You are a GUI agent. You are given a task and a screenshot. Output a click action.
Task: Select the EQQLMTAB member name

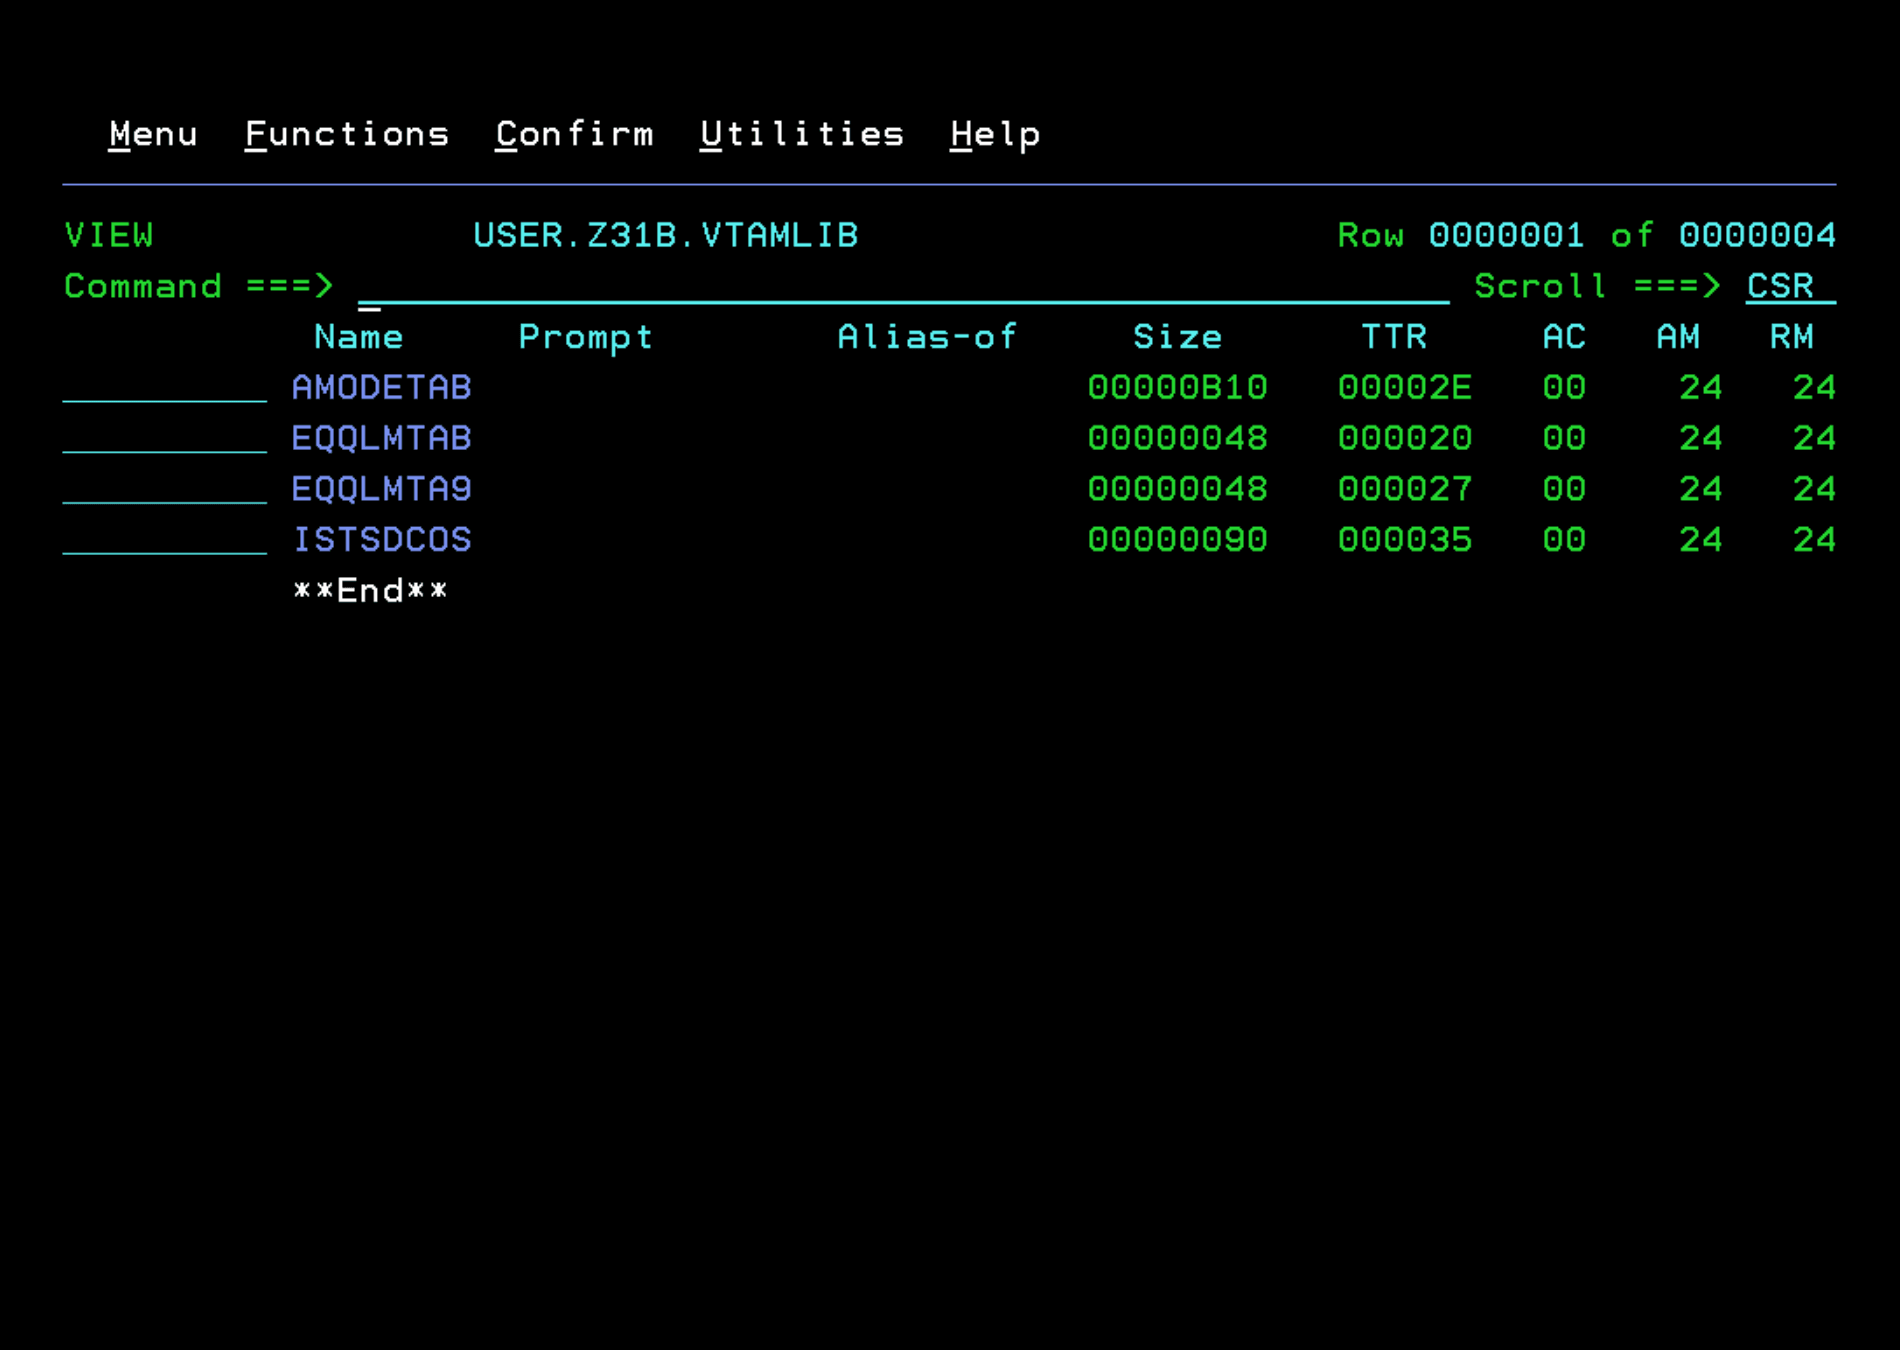[x=381, y=438]
